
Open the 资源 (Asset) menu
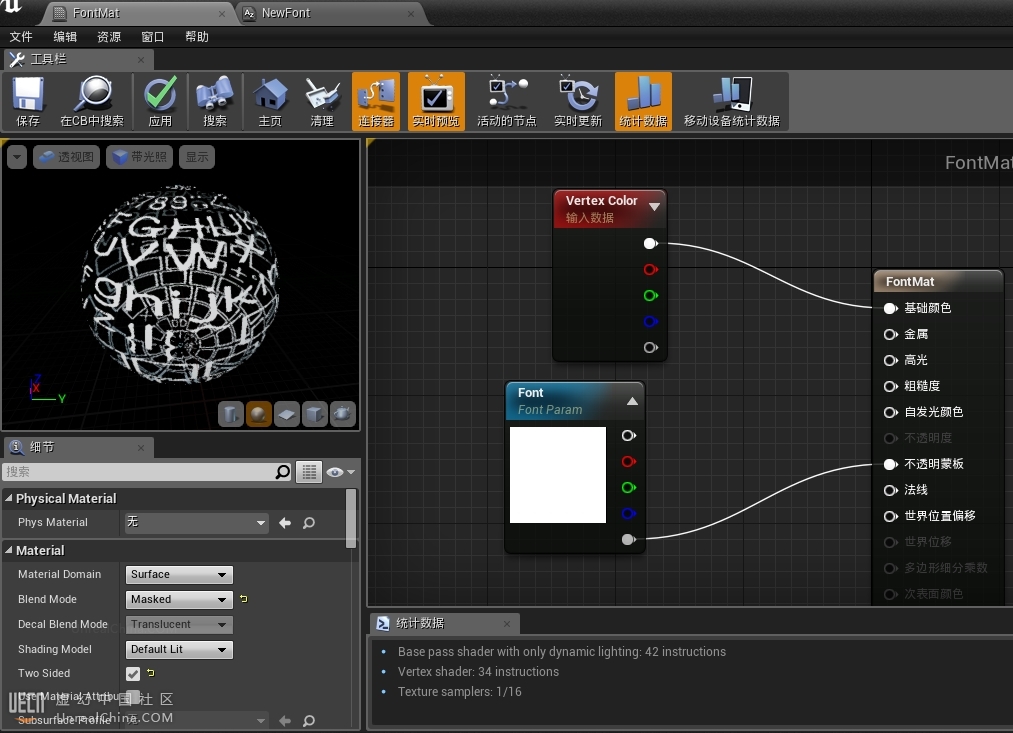[x=109, y=37]
